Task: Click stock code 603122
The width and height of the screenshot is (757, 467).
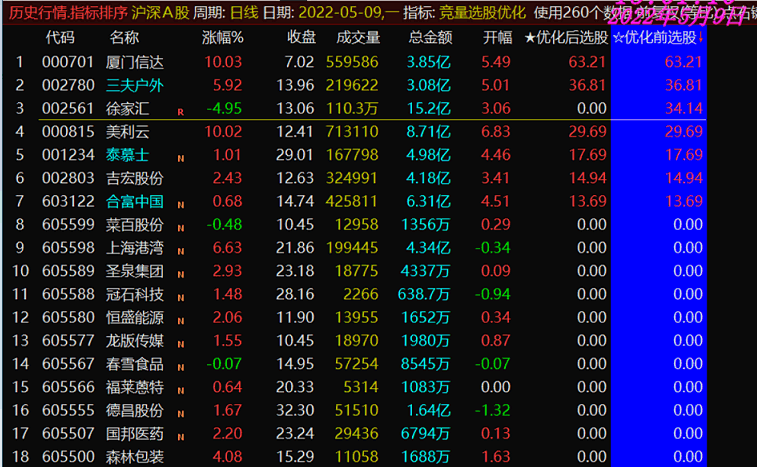Action: [x=68, y=201]
